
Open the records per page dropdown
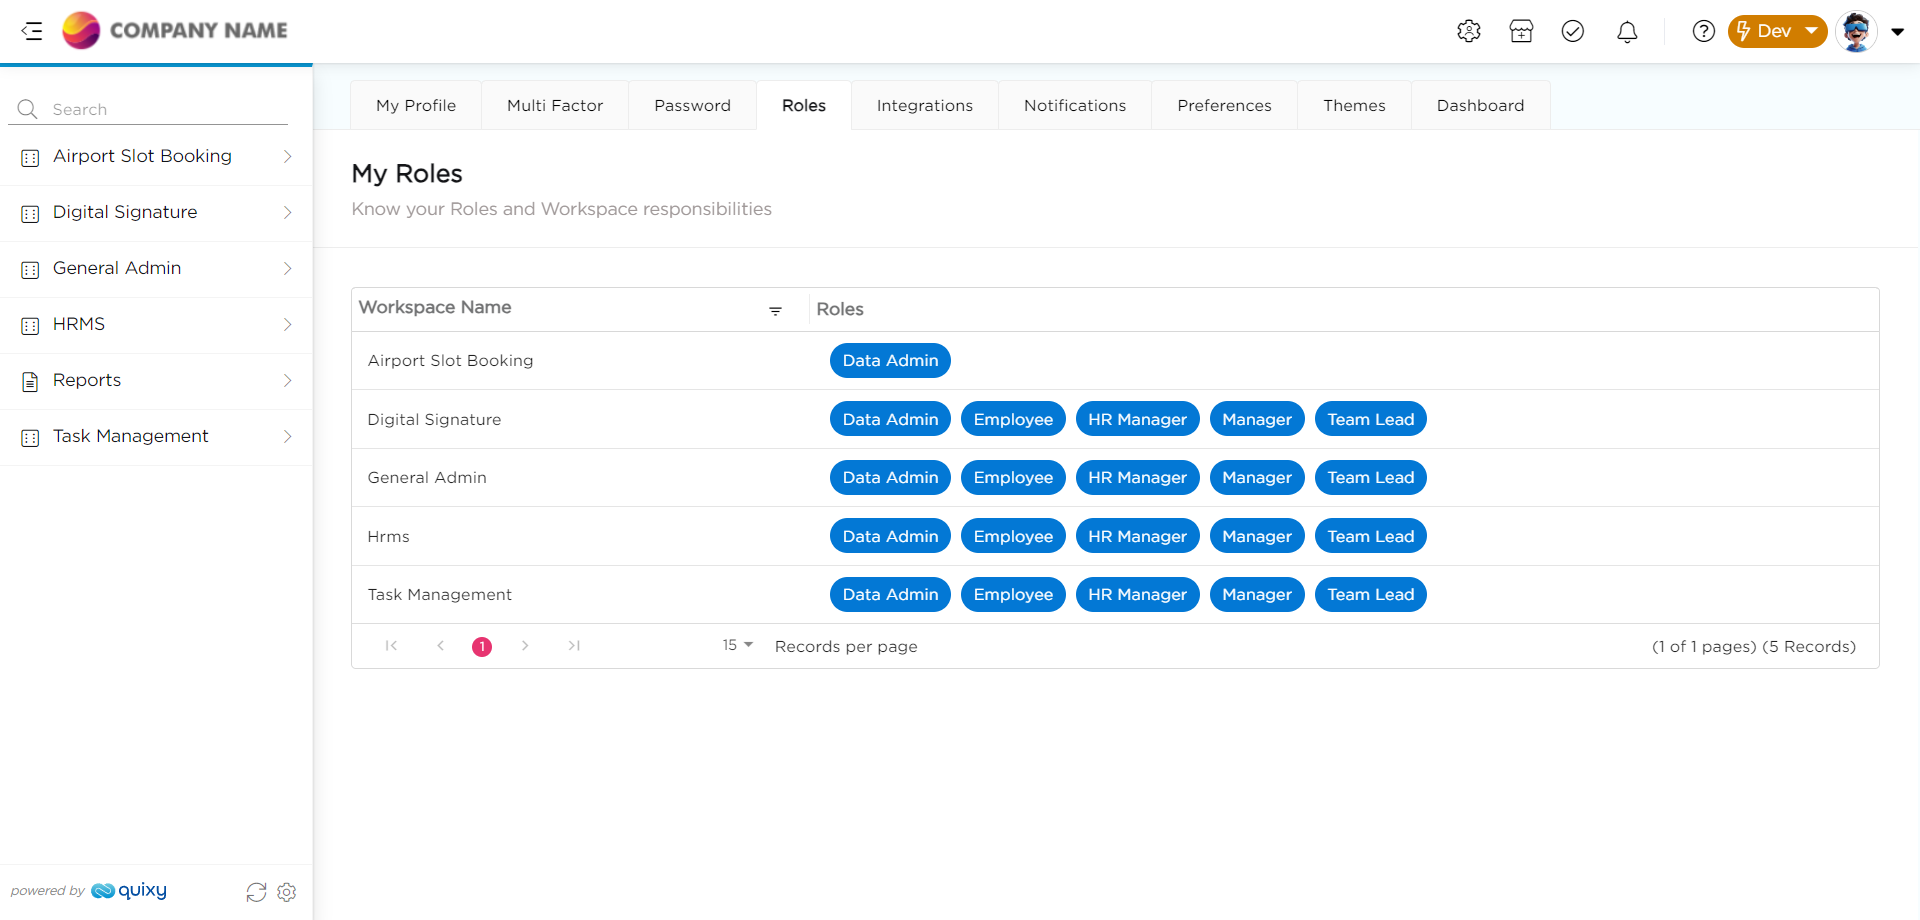(x=738, y=646)
